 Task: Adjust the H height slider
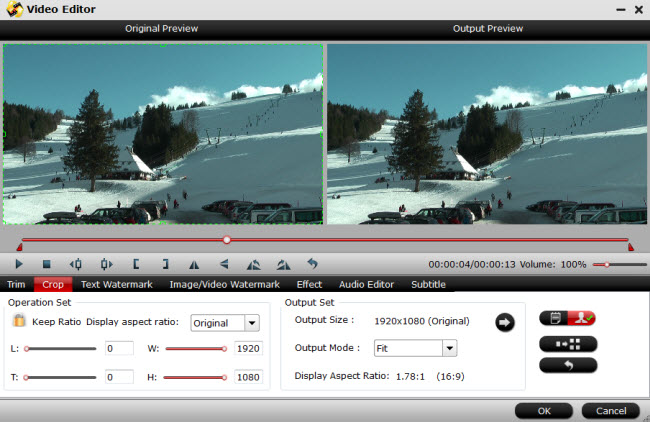point(195,377)
